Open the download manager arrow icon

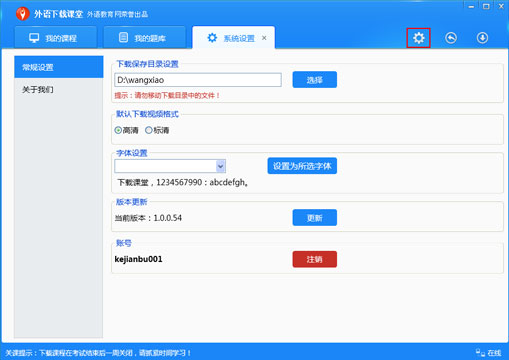click(x=482, y=38)
